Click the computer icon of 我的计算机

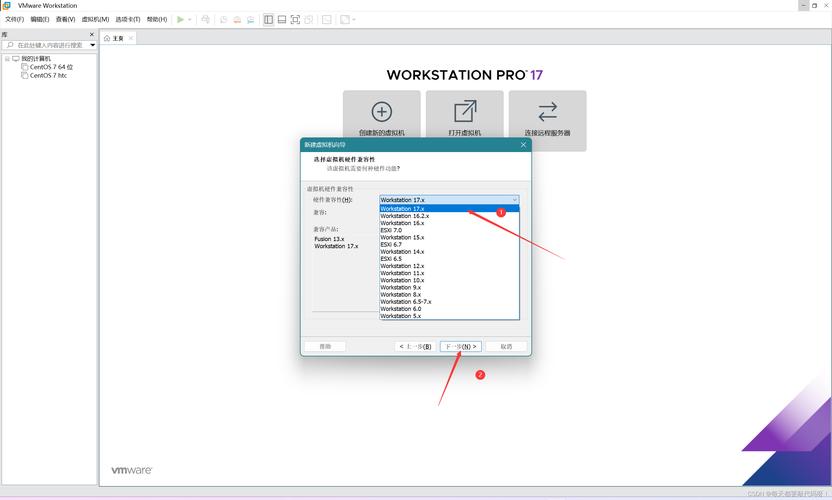[16, 59]
